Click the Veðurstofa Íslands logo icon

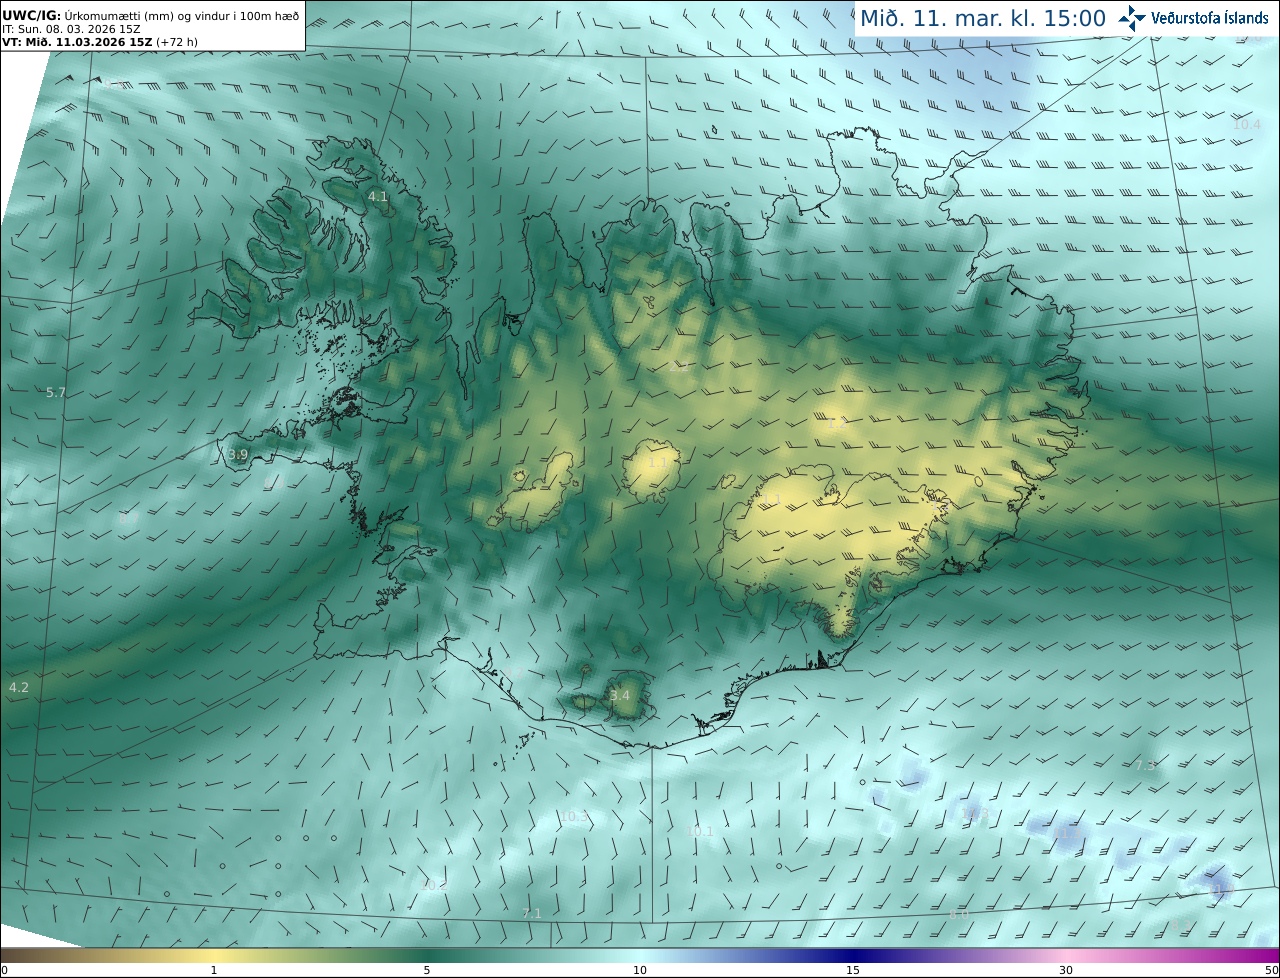coord(1132,18)
